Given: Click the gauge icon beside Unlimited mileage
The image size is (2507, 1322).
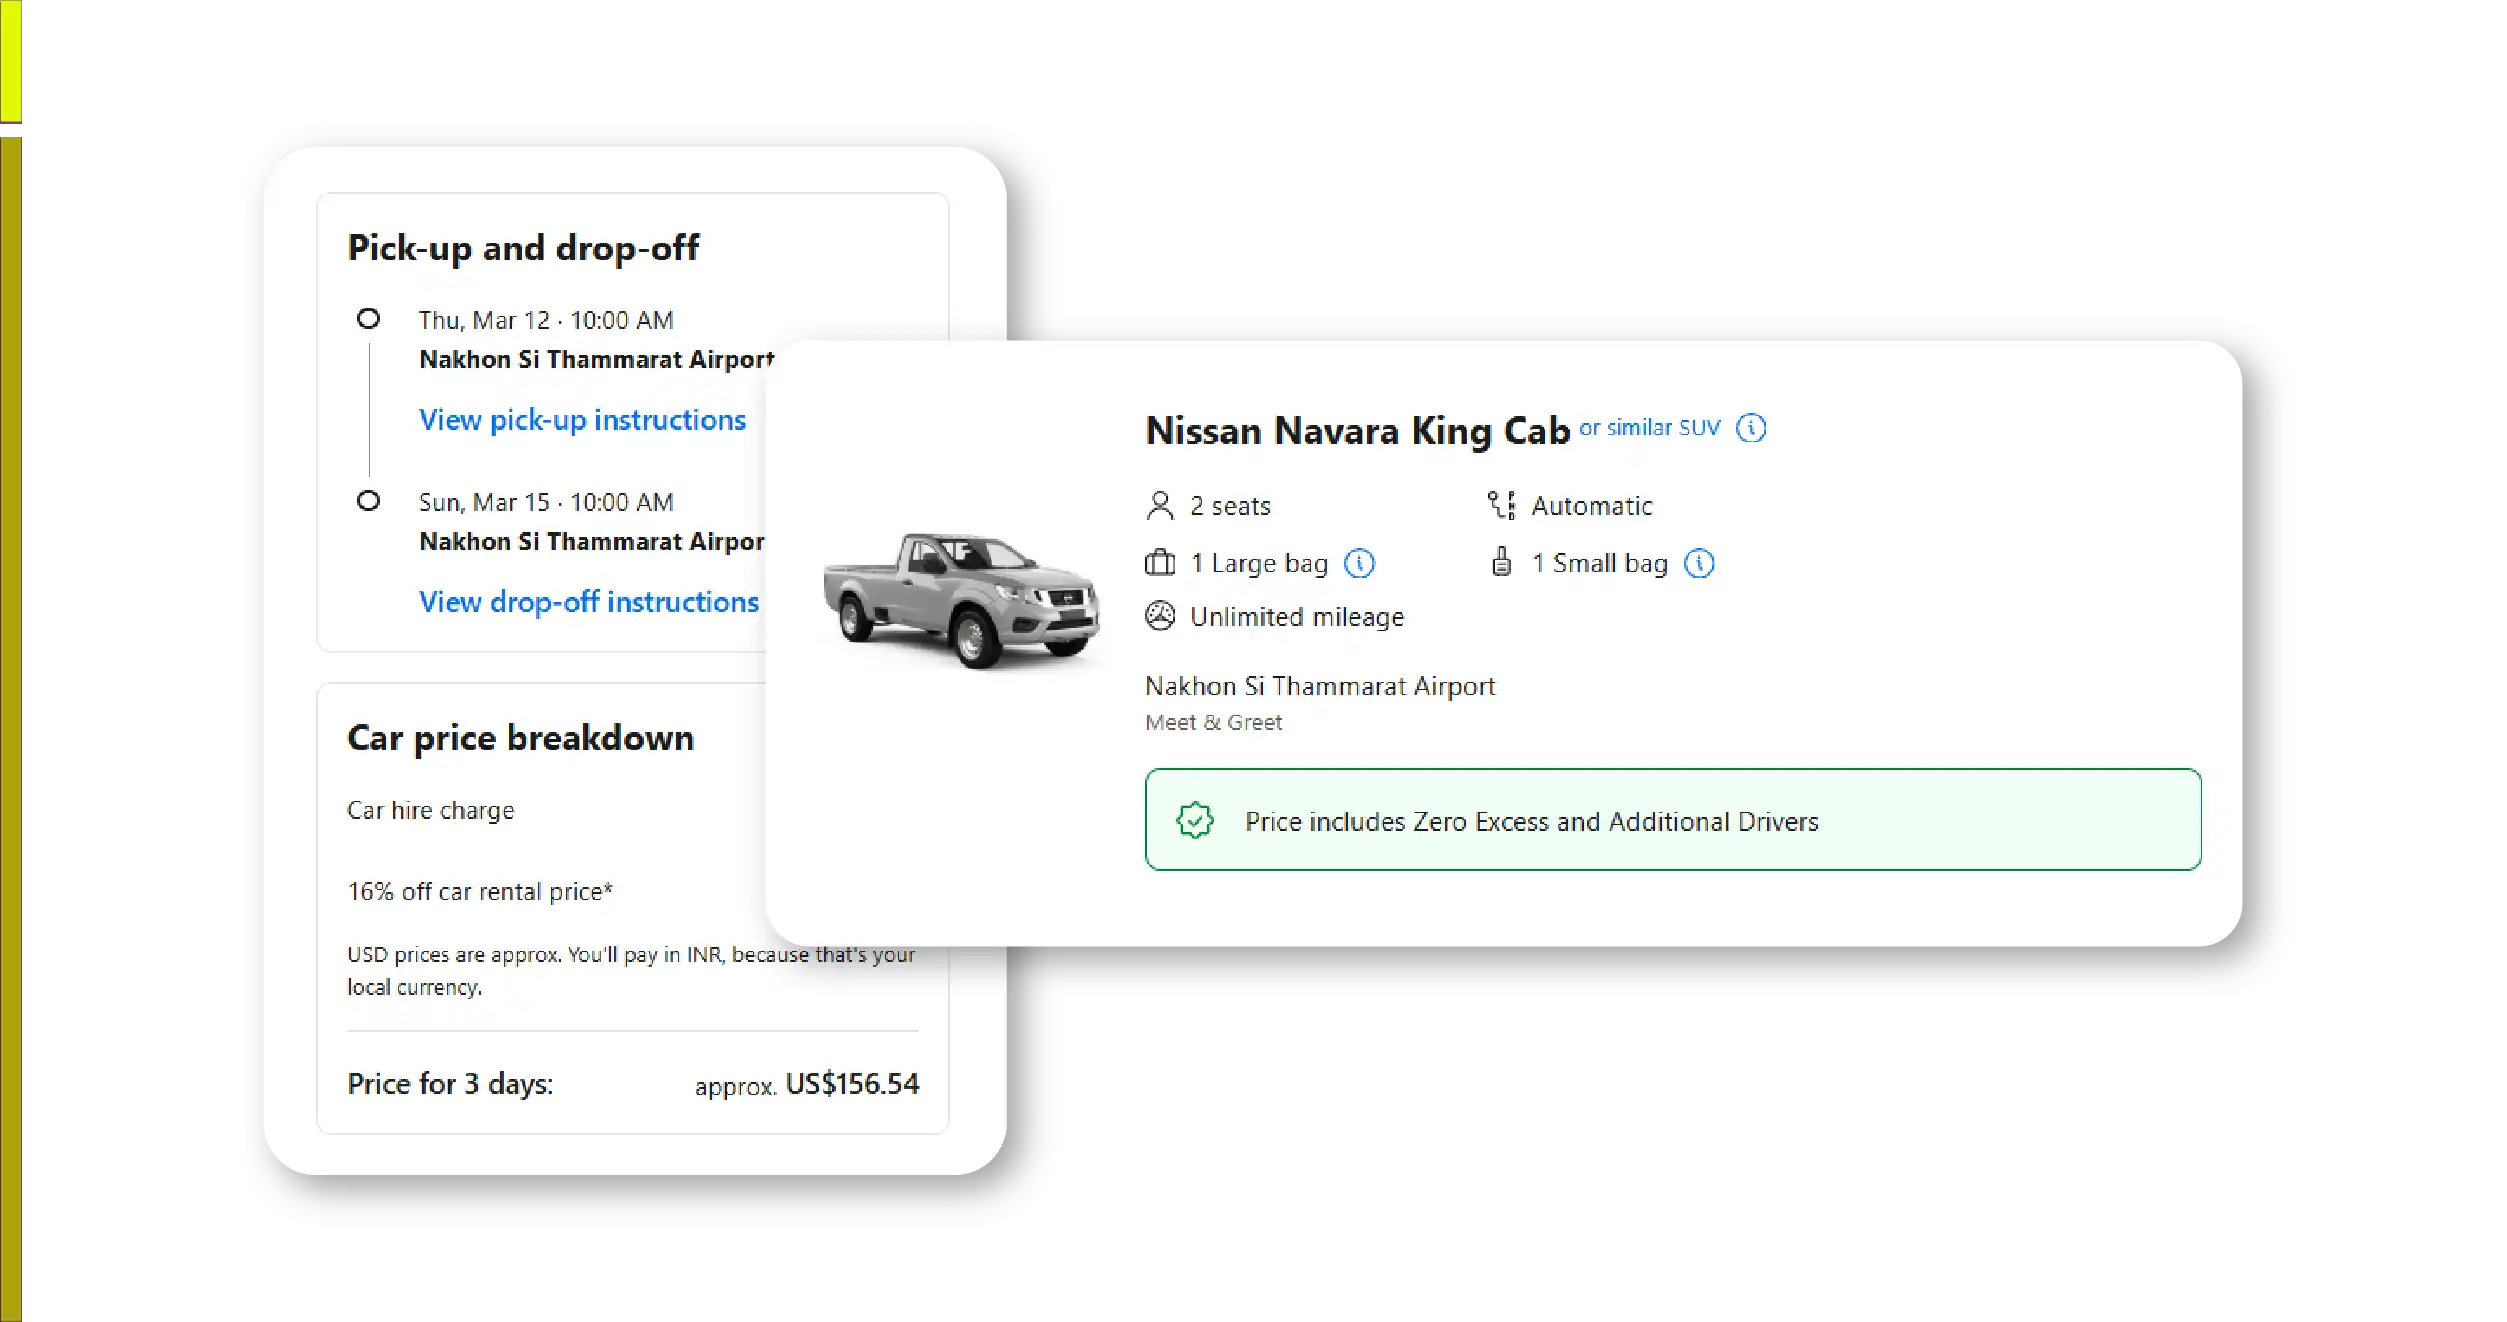Looking at the screenshot, I should click(x=1160, y=616).
